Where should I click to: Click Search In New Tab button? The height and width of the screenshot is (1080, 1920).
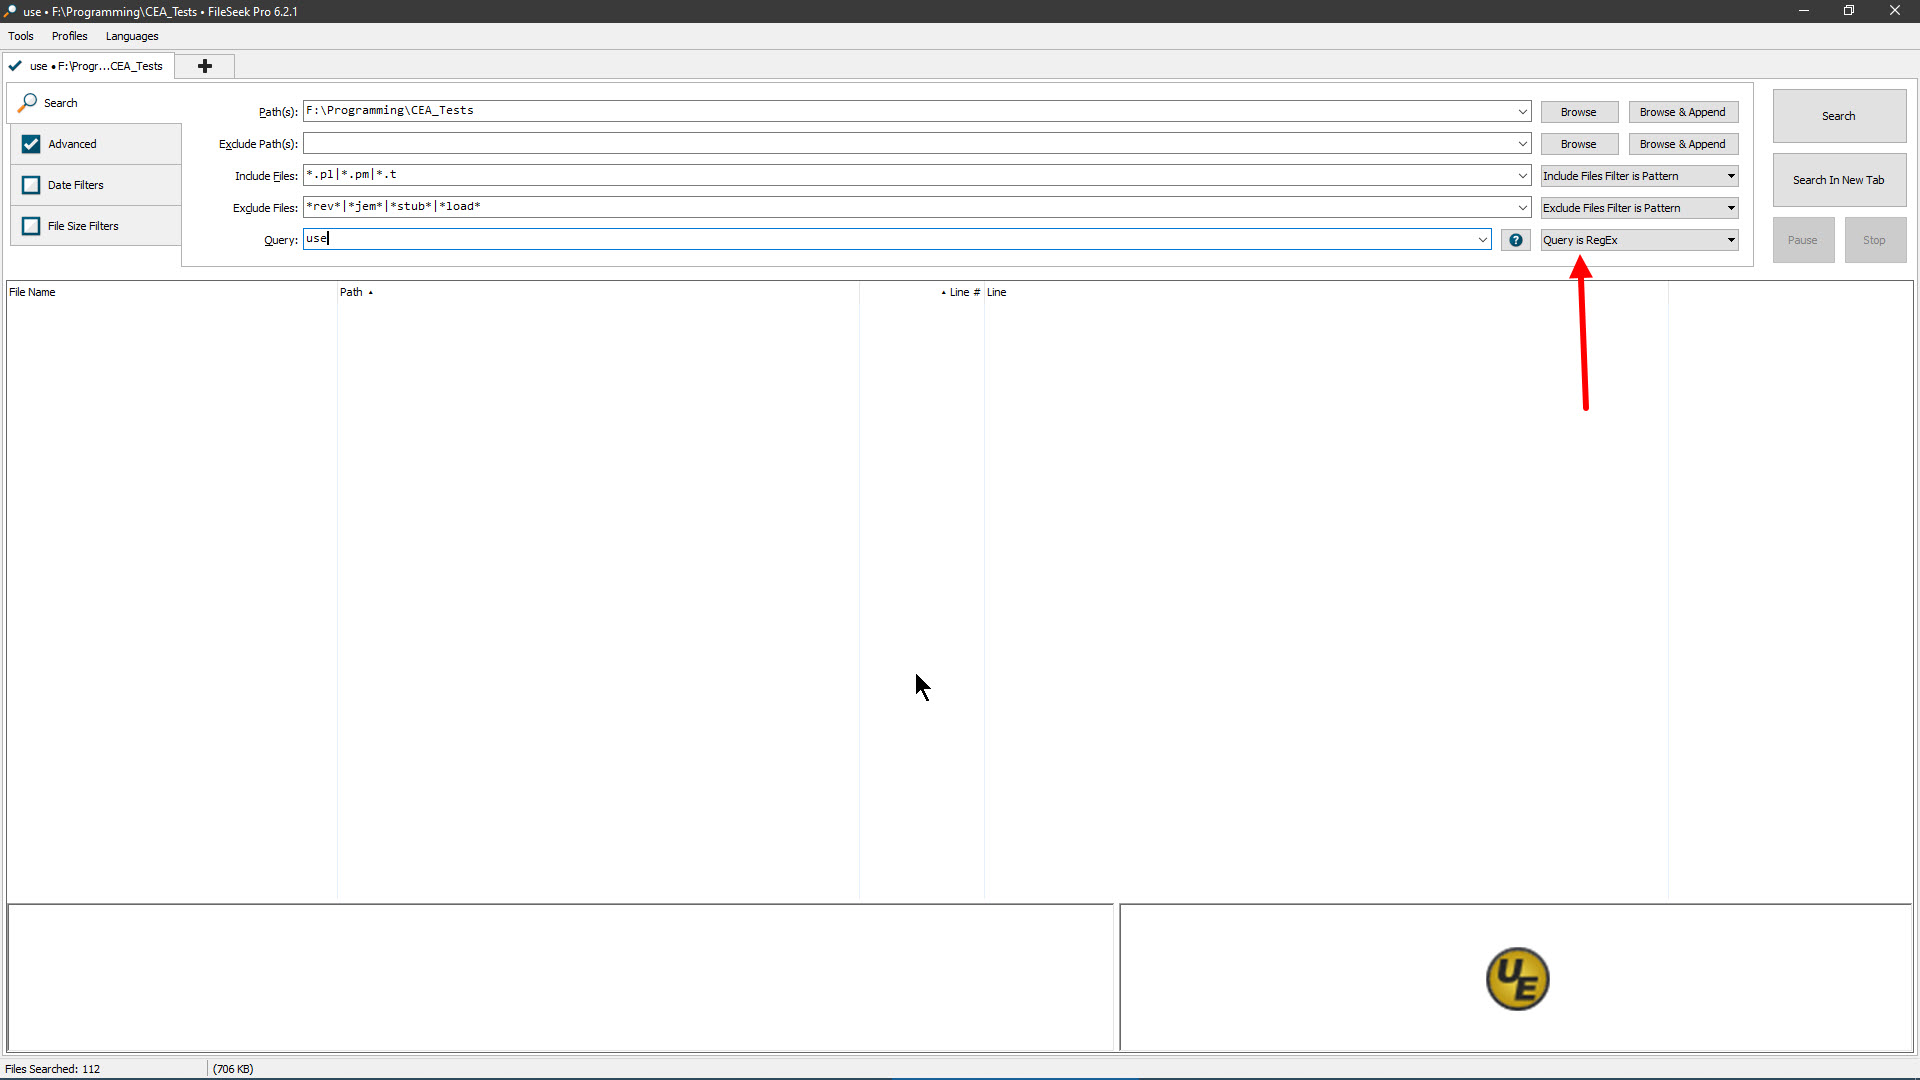pos(1839,180)
